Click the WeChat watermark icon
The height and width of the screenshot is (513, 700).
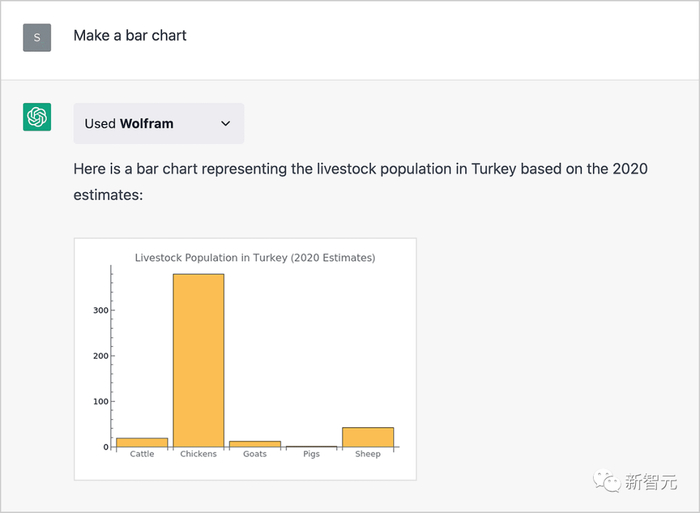pyautogui.click(x=606, y=482)
